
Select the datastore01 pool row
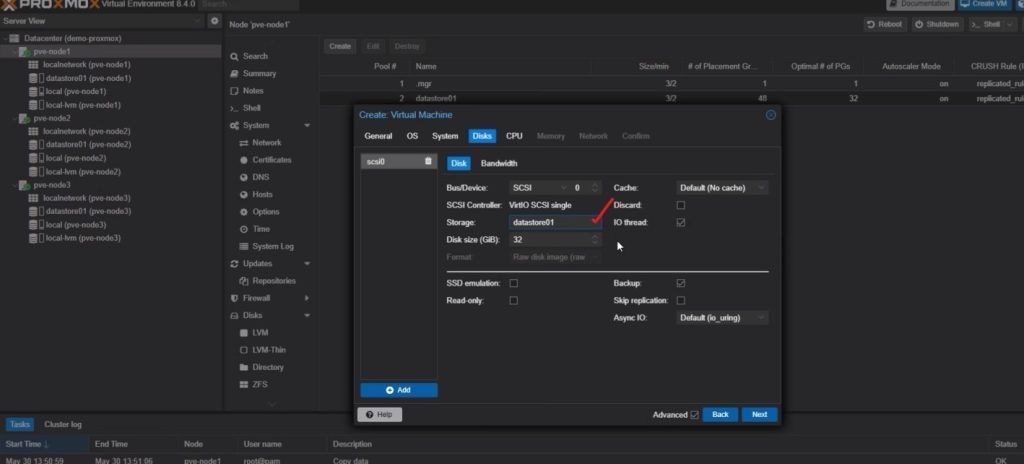pyautogui.click(x=671, y=99)
